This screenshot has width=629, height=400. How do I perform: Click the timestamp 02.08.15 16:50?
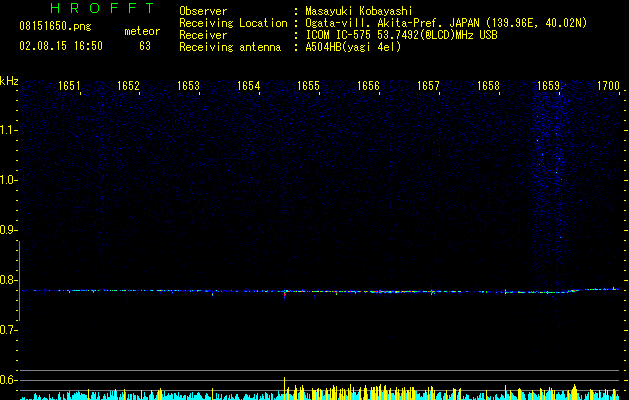coord(61,46)
